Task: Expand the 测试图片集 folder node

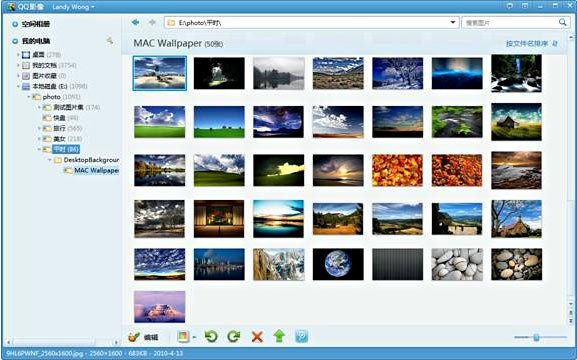Action: [x=39, y=107]
